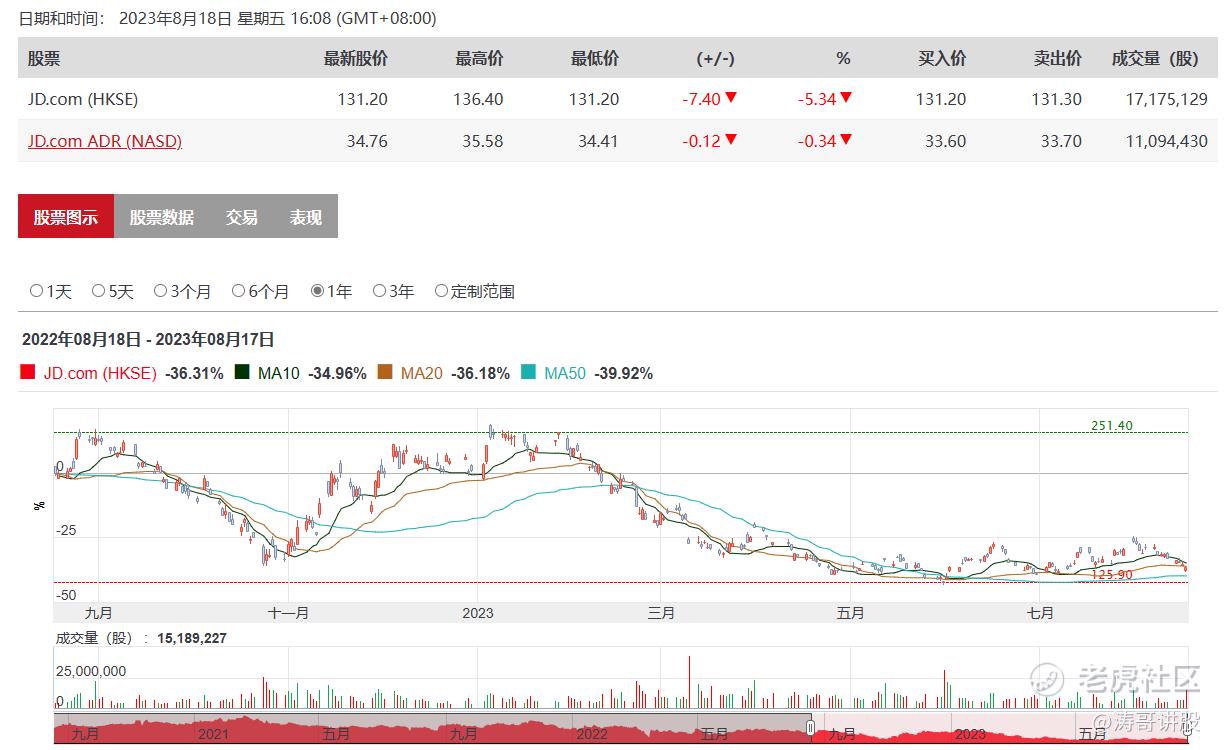
Task: Select the 1天 range radio button
Action: point(36,291)
